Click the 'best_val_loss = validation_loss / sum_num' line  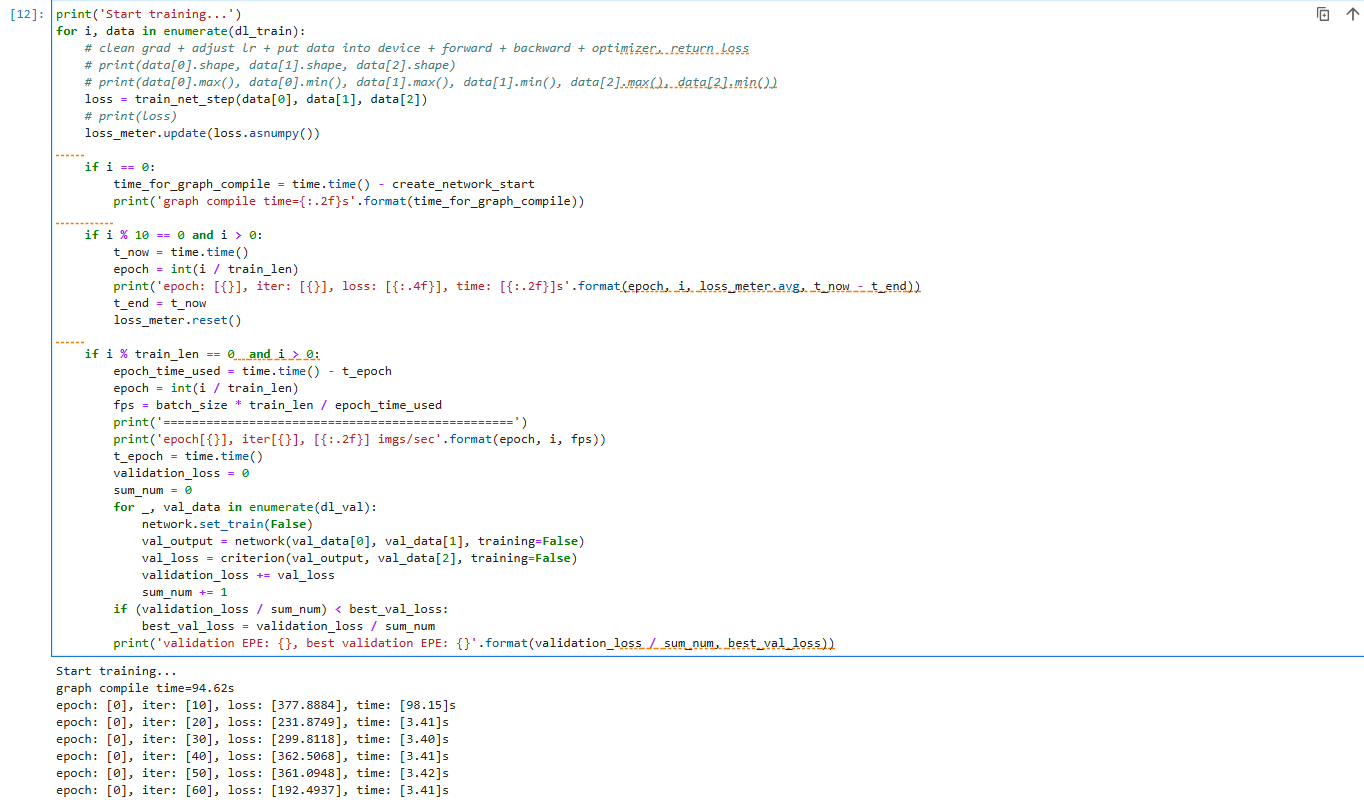click(x=288, y=626)
